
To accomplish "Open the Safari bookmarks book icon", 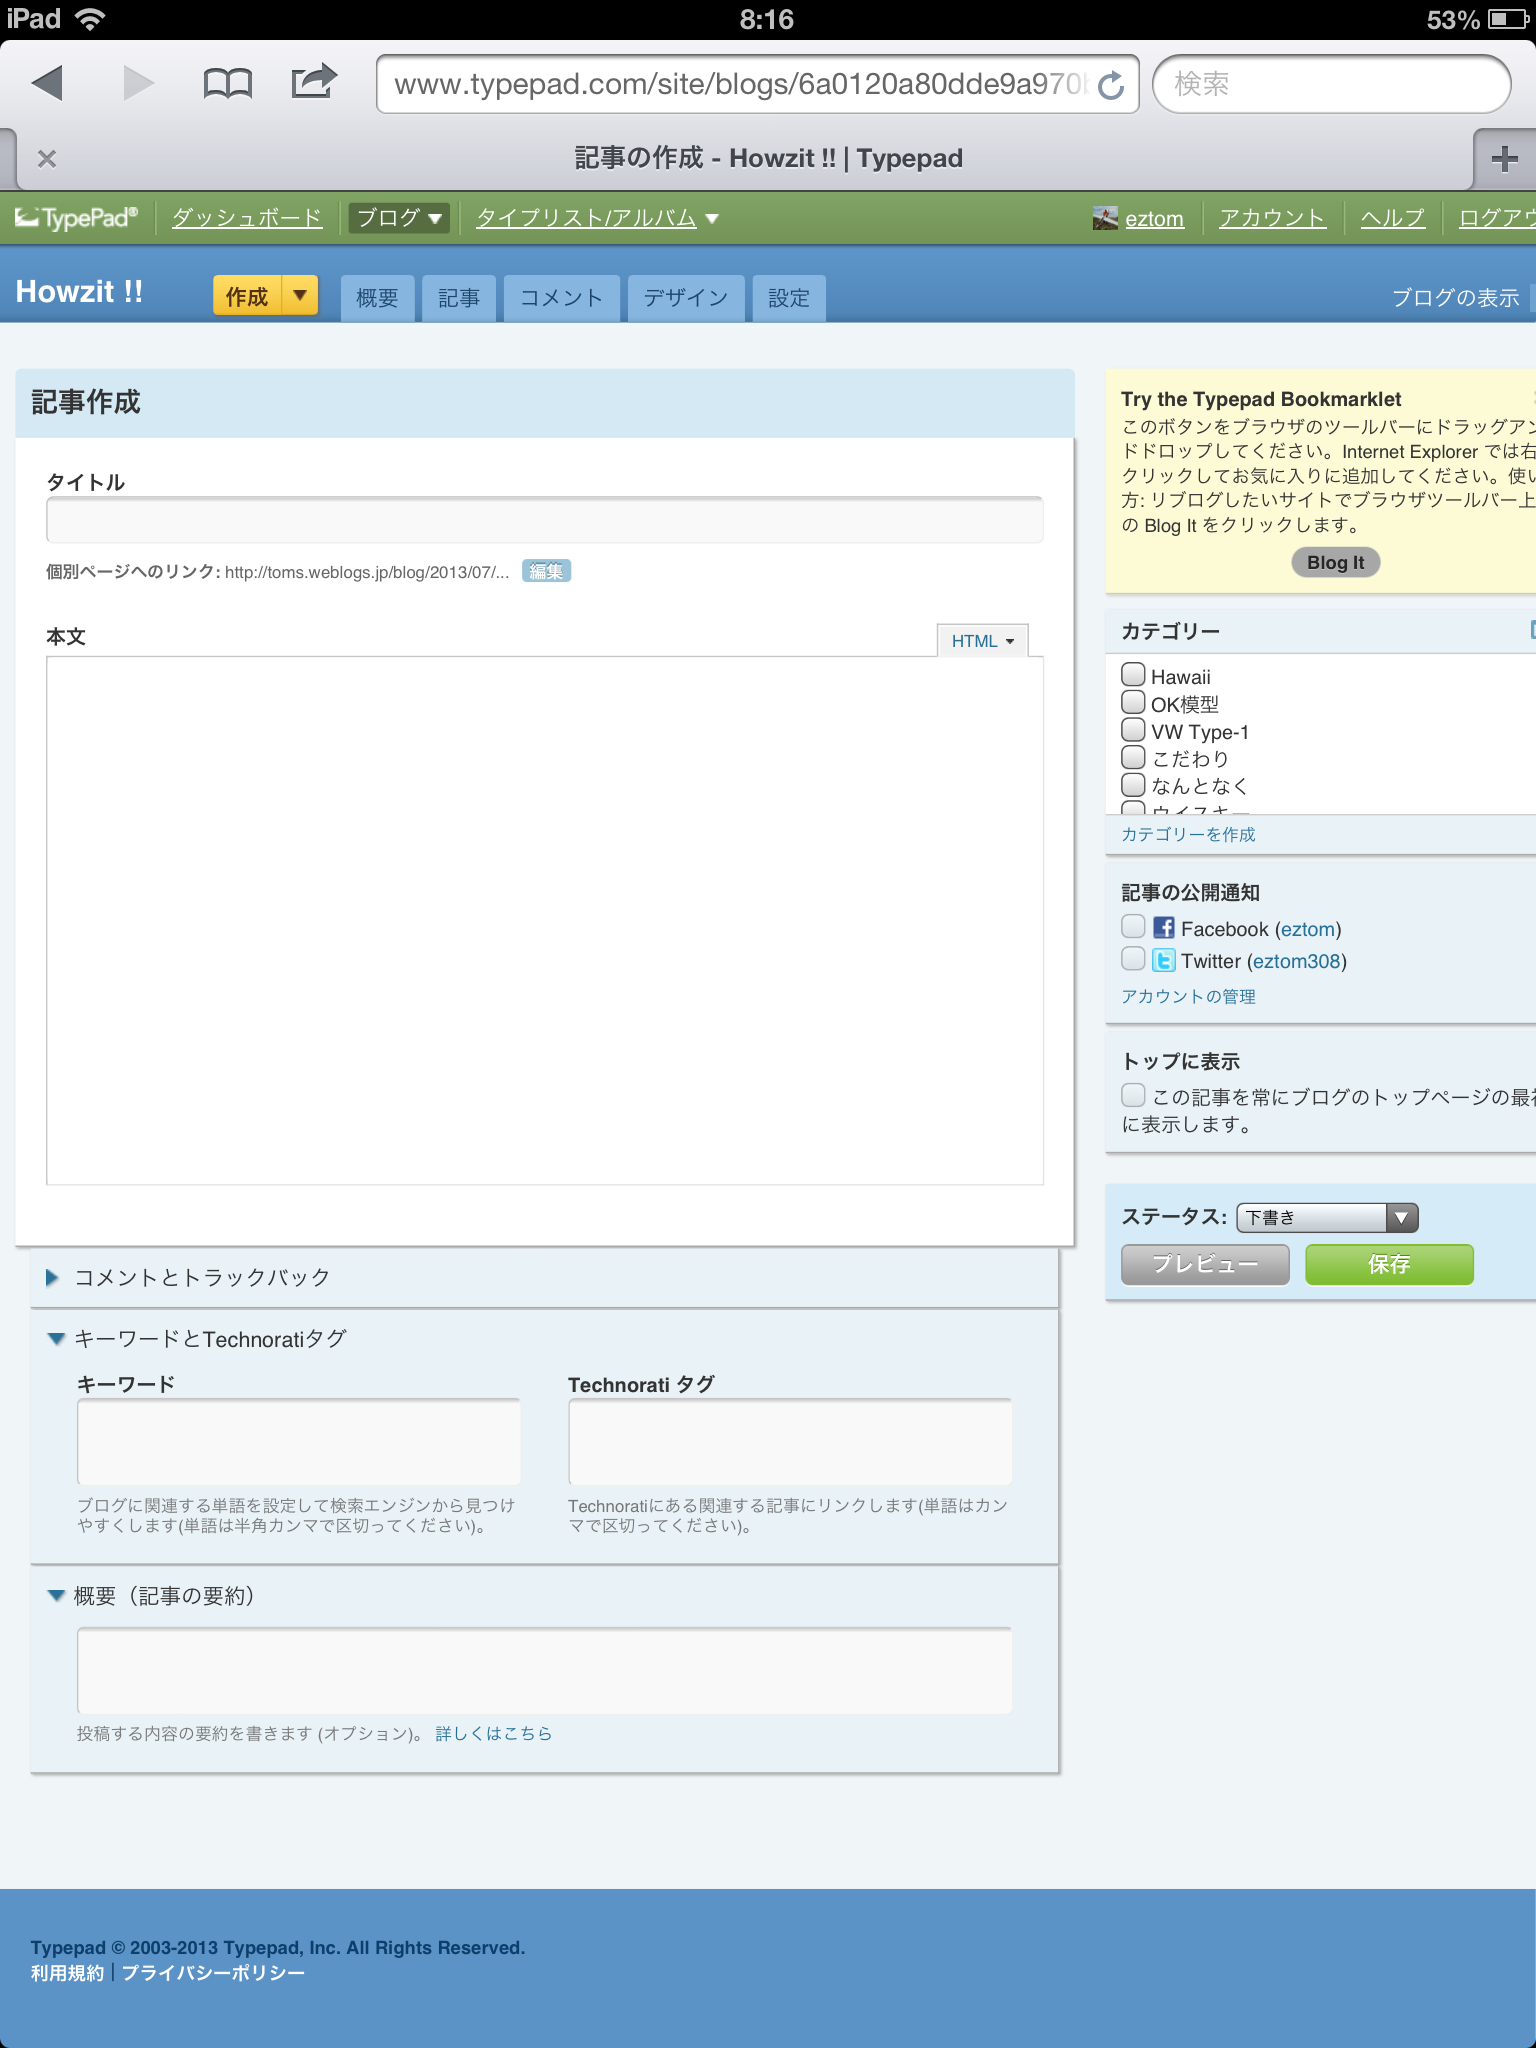I will click(227, 84).
